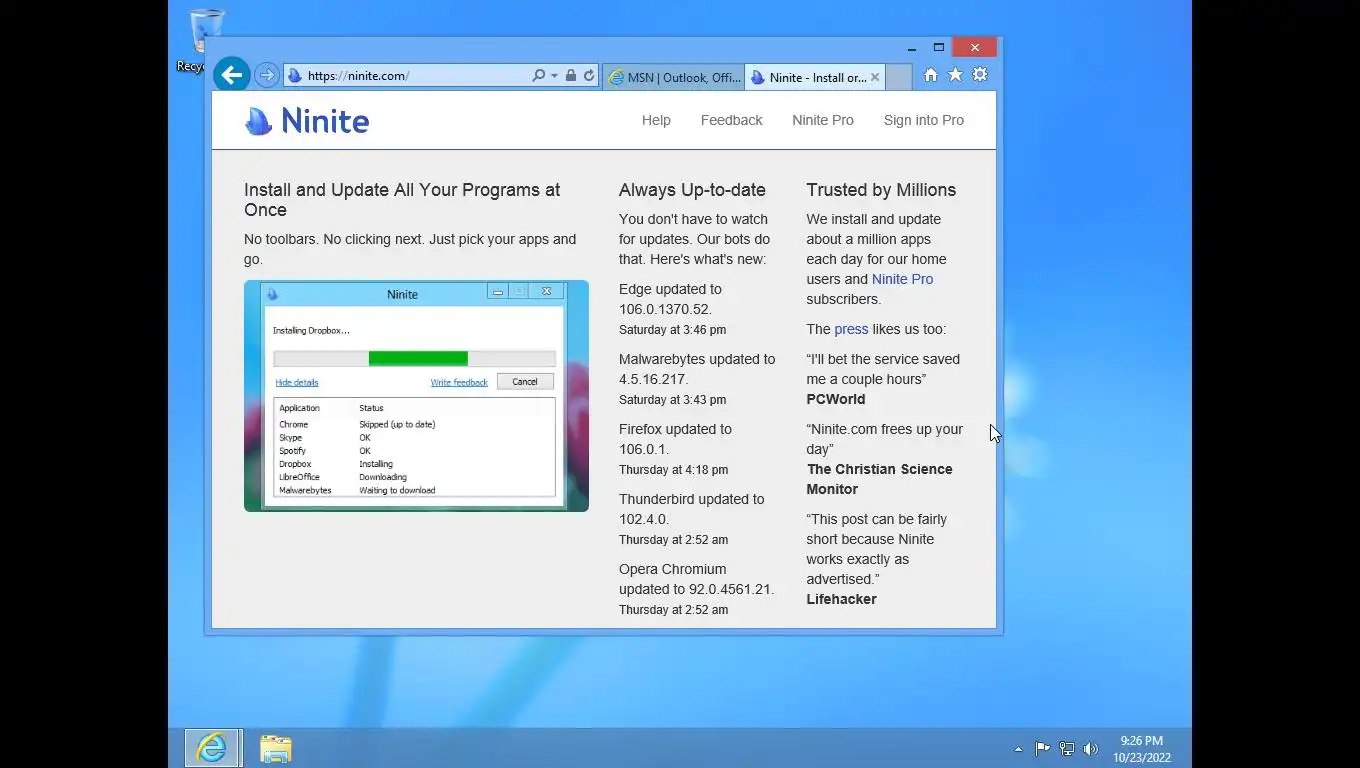Click the PCWorld attribution text
The image size is (1360, 768).
tap(836, 399)
